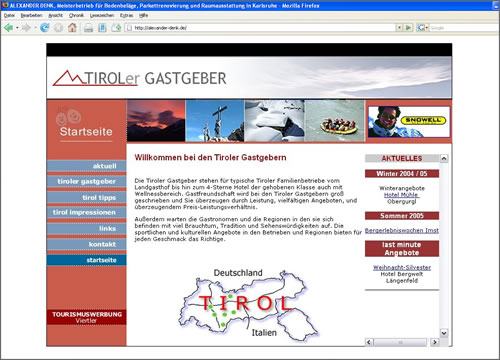Click the Winter 2004 / 05 heading
Viewport: 500px width, 360px height.
click(402, 174)
